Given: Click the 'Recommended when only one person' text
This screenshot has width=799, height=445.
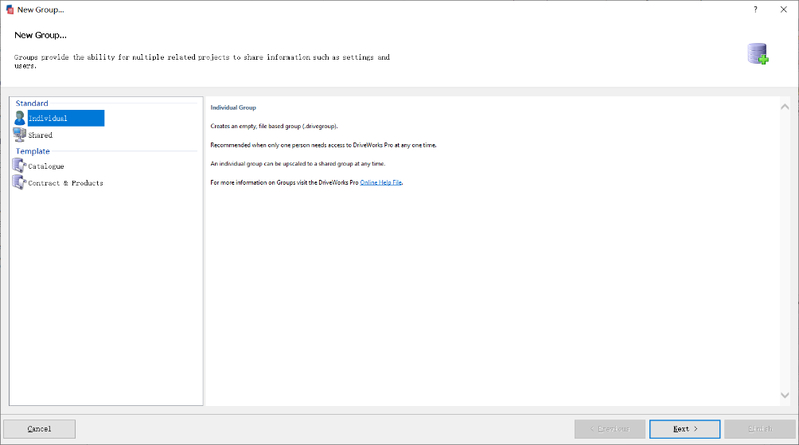Looking at the screenshot, I should [323, 145].
